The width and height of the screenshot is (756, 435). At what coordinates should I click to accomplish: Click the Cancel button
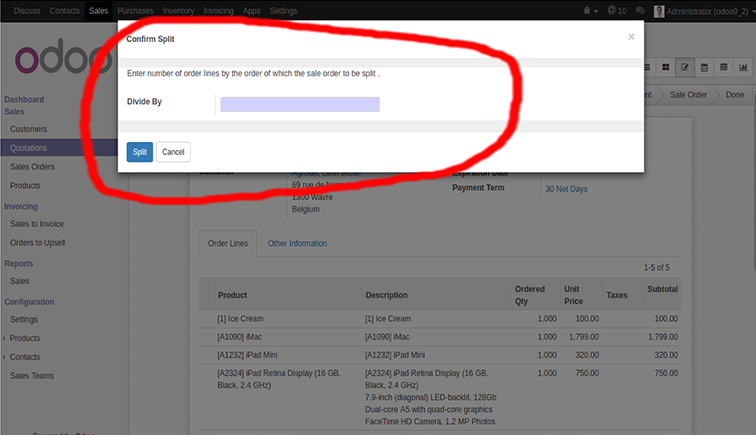click(x=173, y=152)
